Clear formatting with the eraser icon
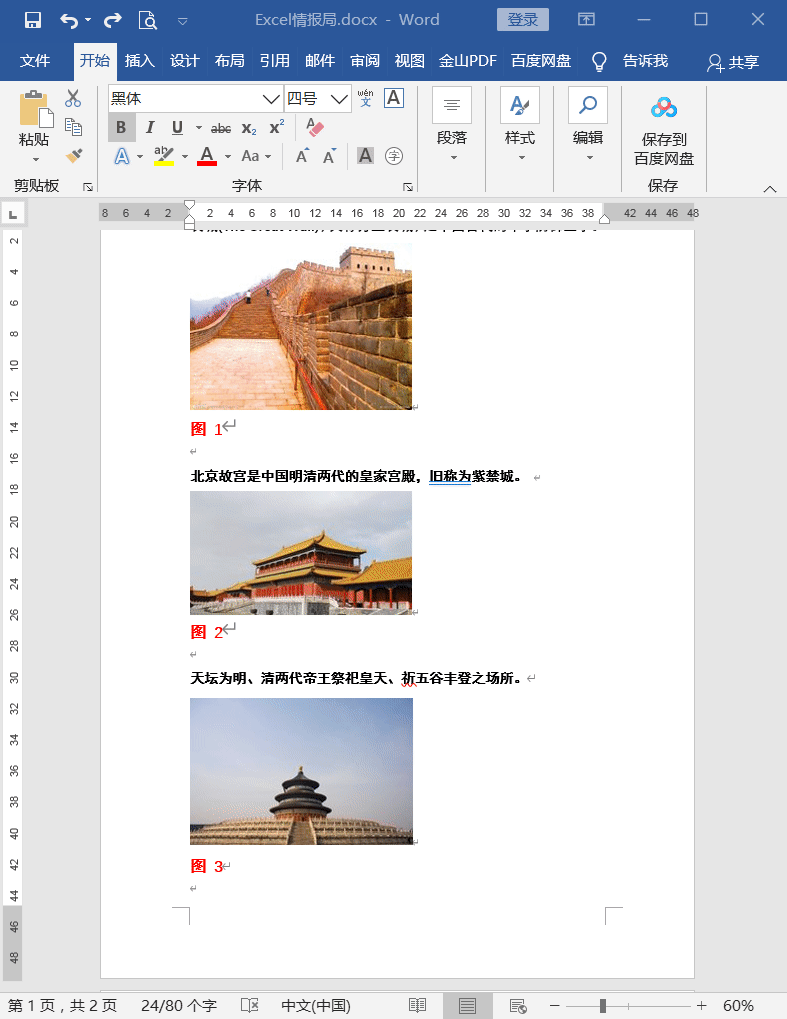Image resolution: width=787 pixels, height=1019 pixels. 315,127
